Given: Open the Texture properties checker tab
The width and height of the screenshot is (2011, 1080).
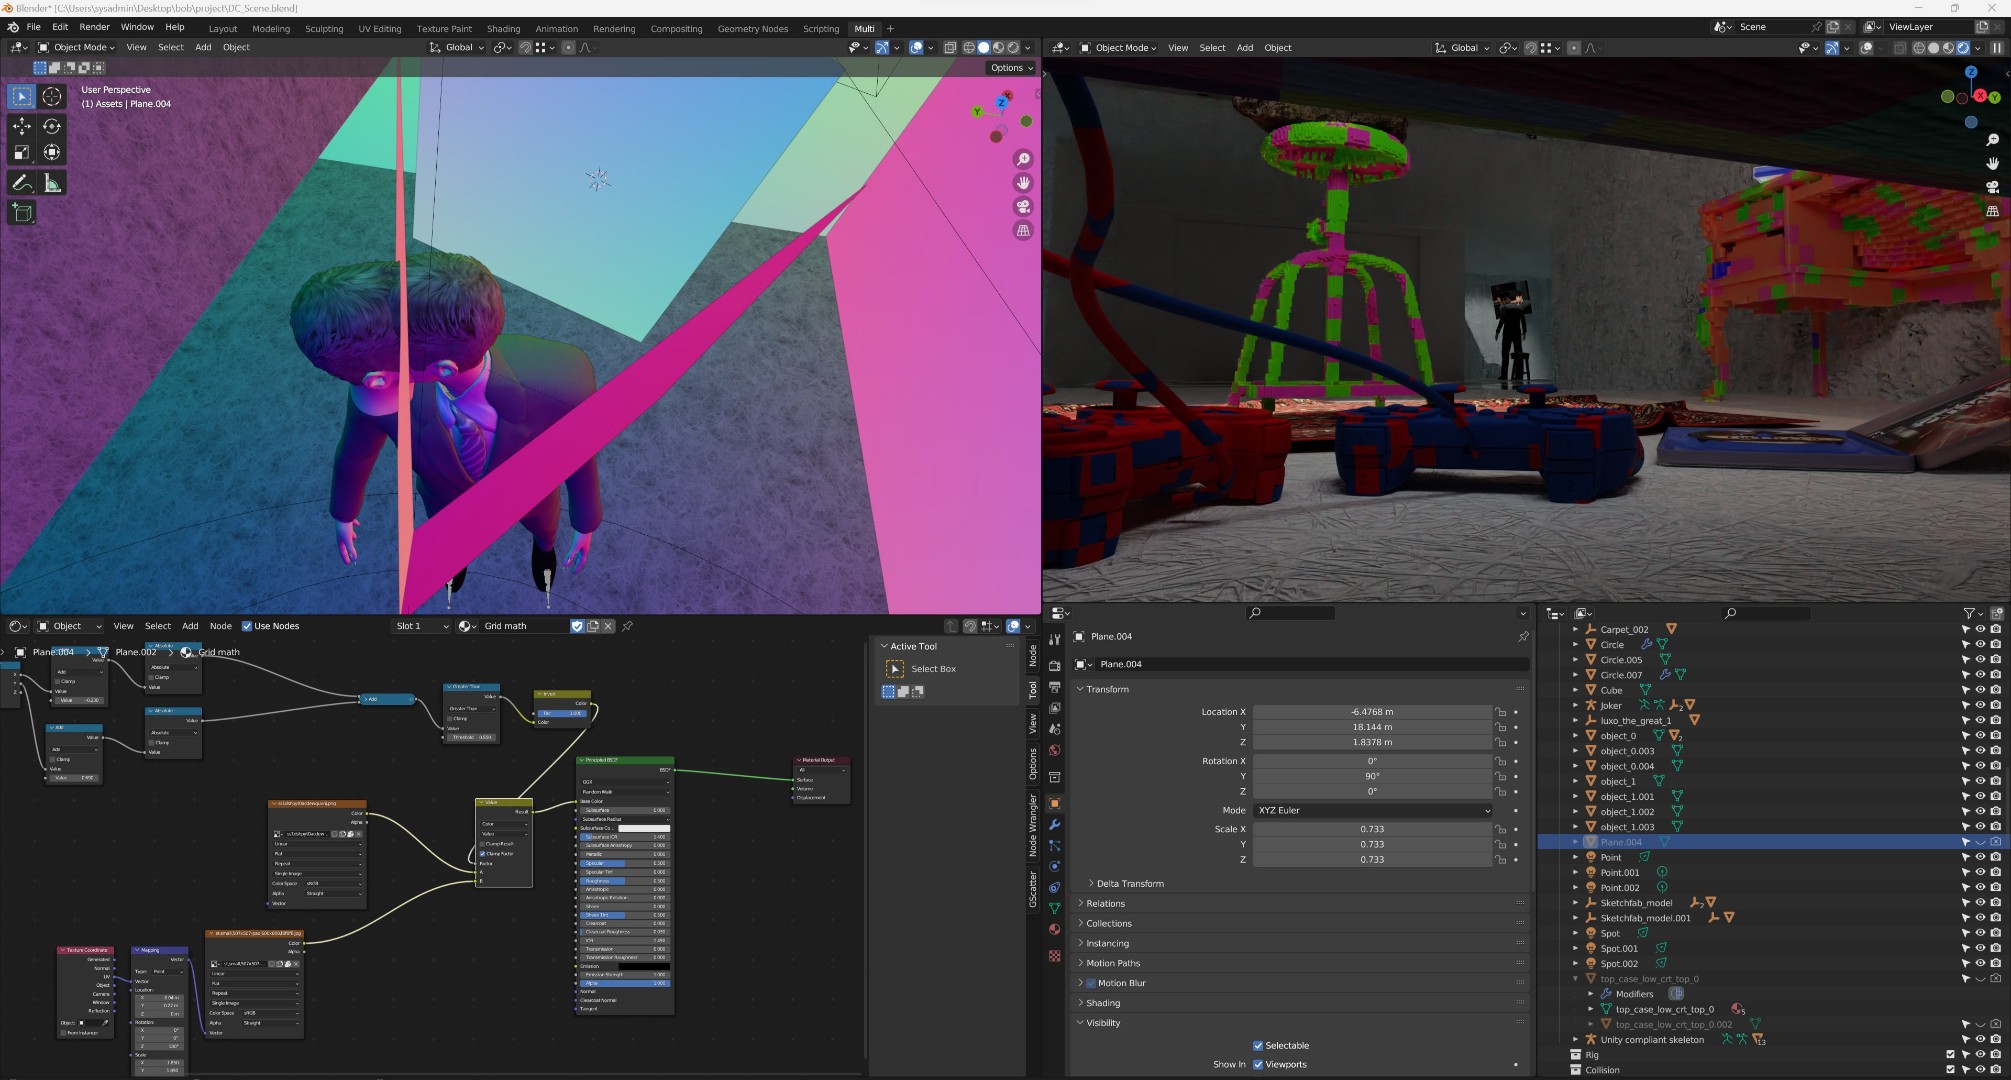Looking at the screenshot, I should coord(1054,956).
